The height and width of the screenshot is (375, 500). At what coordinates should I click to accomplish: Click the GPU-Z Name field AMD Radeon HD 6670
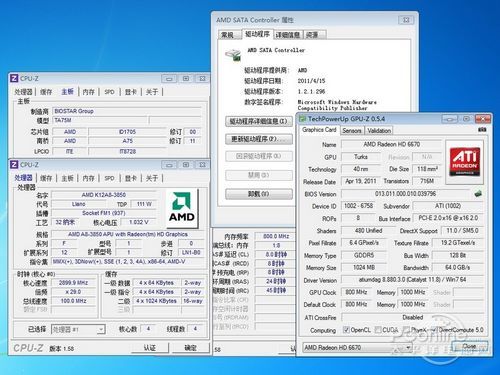[392, 144]
